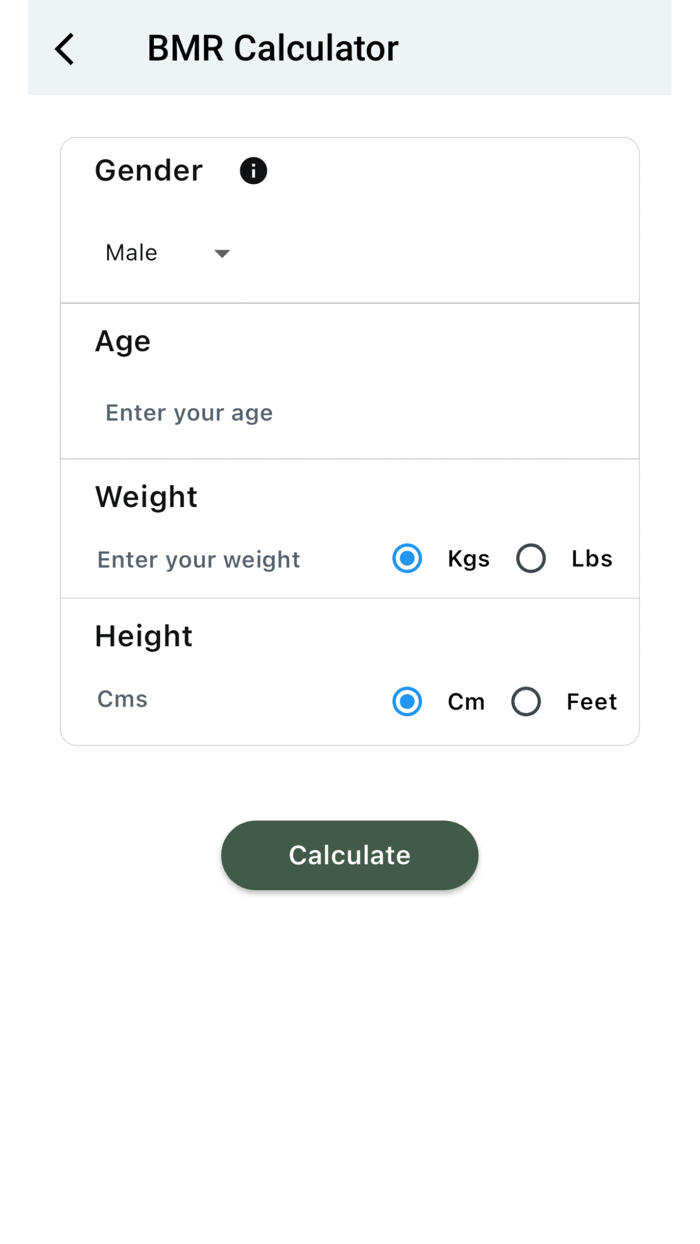700x1244 pixels.
Task: Click the 'Gender' section heading
Action: pos(149,171)
